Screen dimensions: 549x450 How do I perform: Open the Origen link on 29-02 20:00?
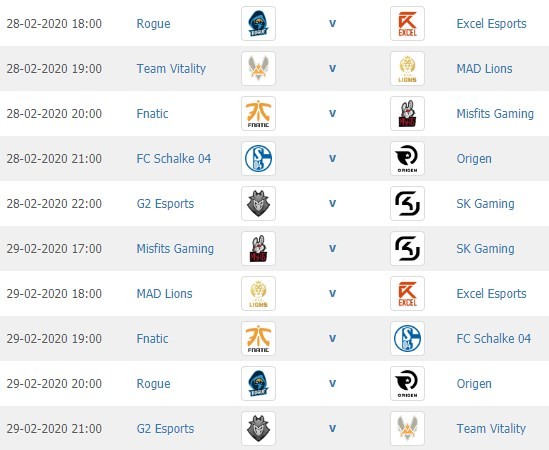pyautogui.click(x=474, y=384)
